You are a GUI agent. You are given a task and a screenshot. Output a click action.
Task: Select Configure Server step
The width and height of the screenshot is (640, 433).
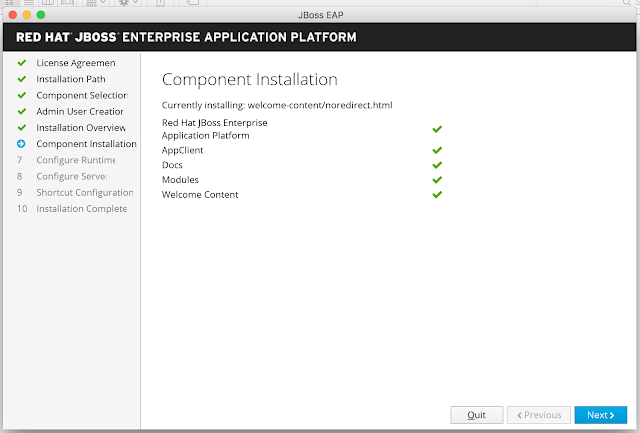pos(71,176)
